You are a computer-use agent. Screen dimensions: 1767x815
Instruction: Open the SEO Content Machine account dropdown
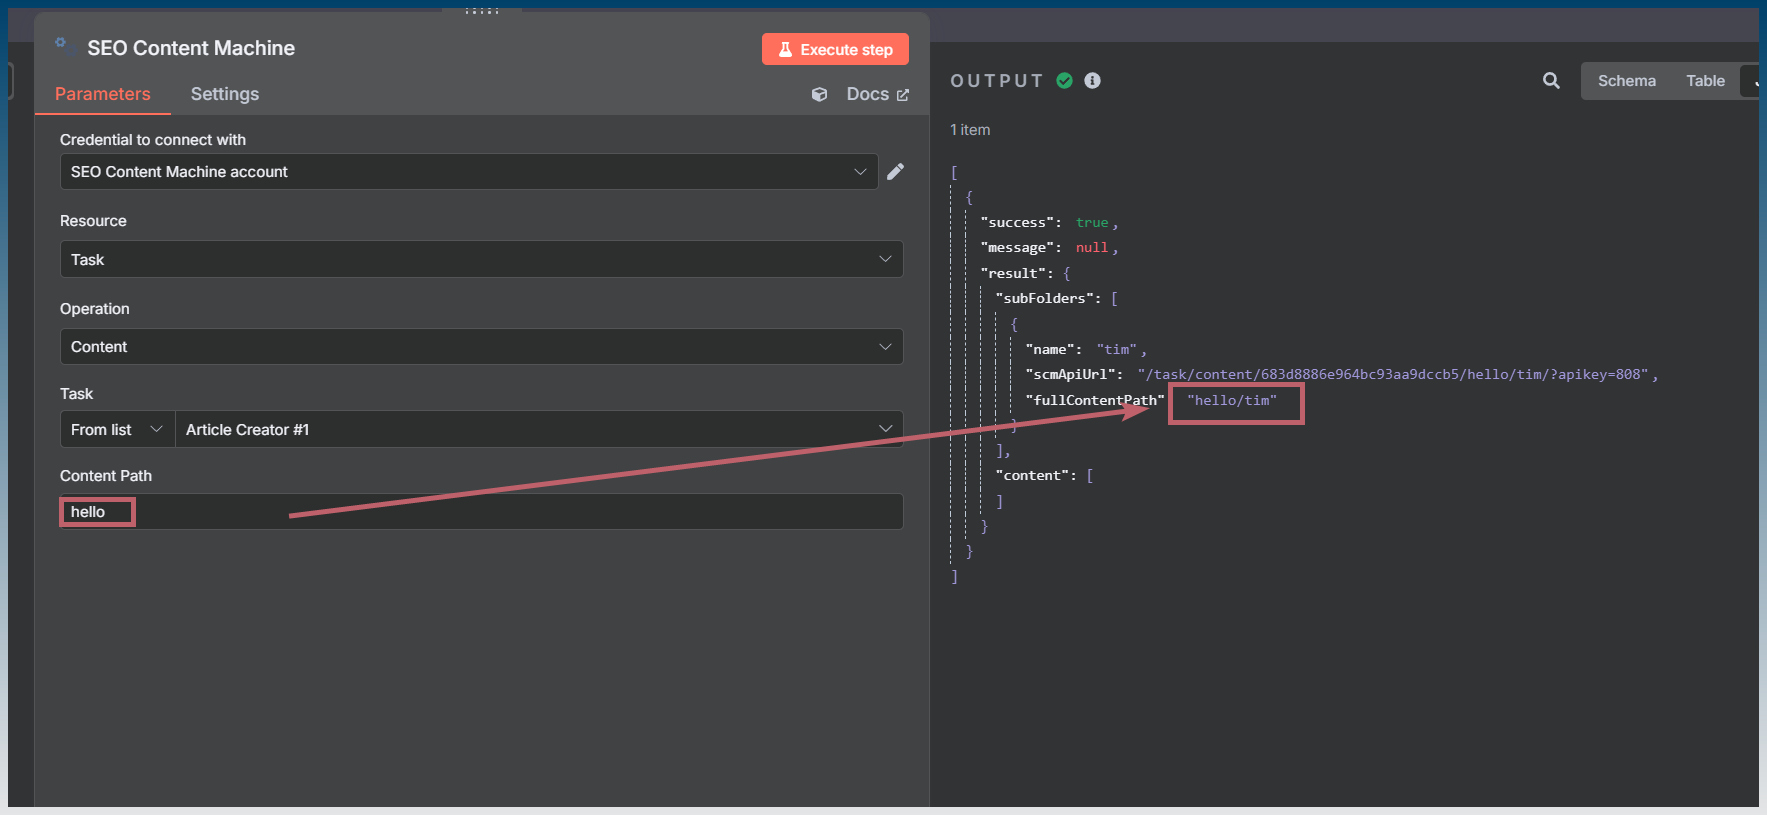tap(469, 171)
